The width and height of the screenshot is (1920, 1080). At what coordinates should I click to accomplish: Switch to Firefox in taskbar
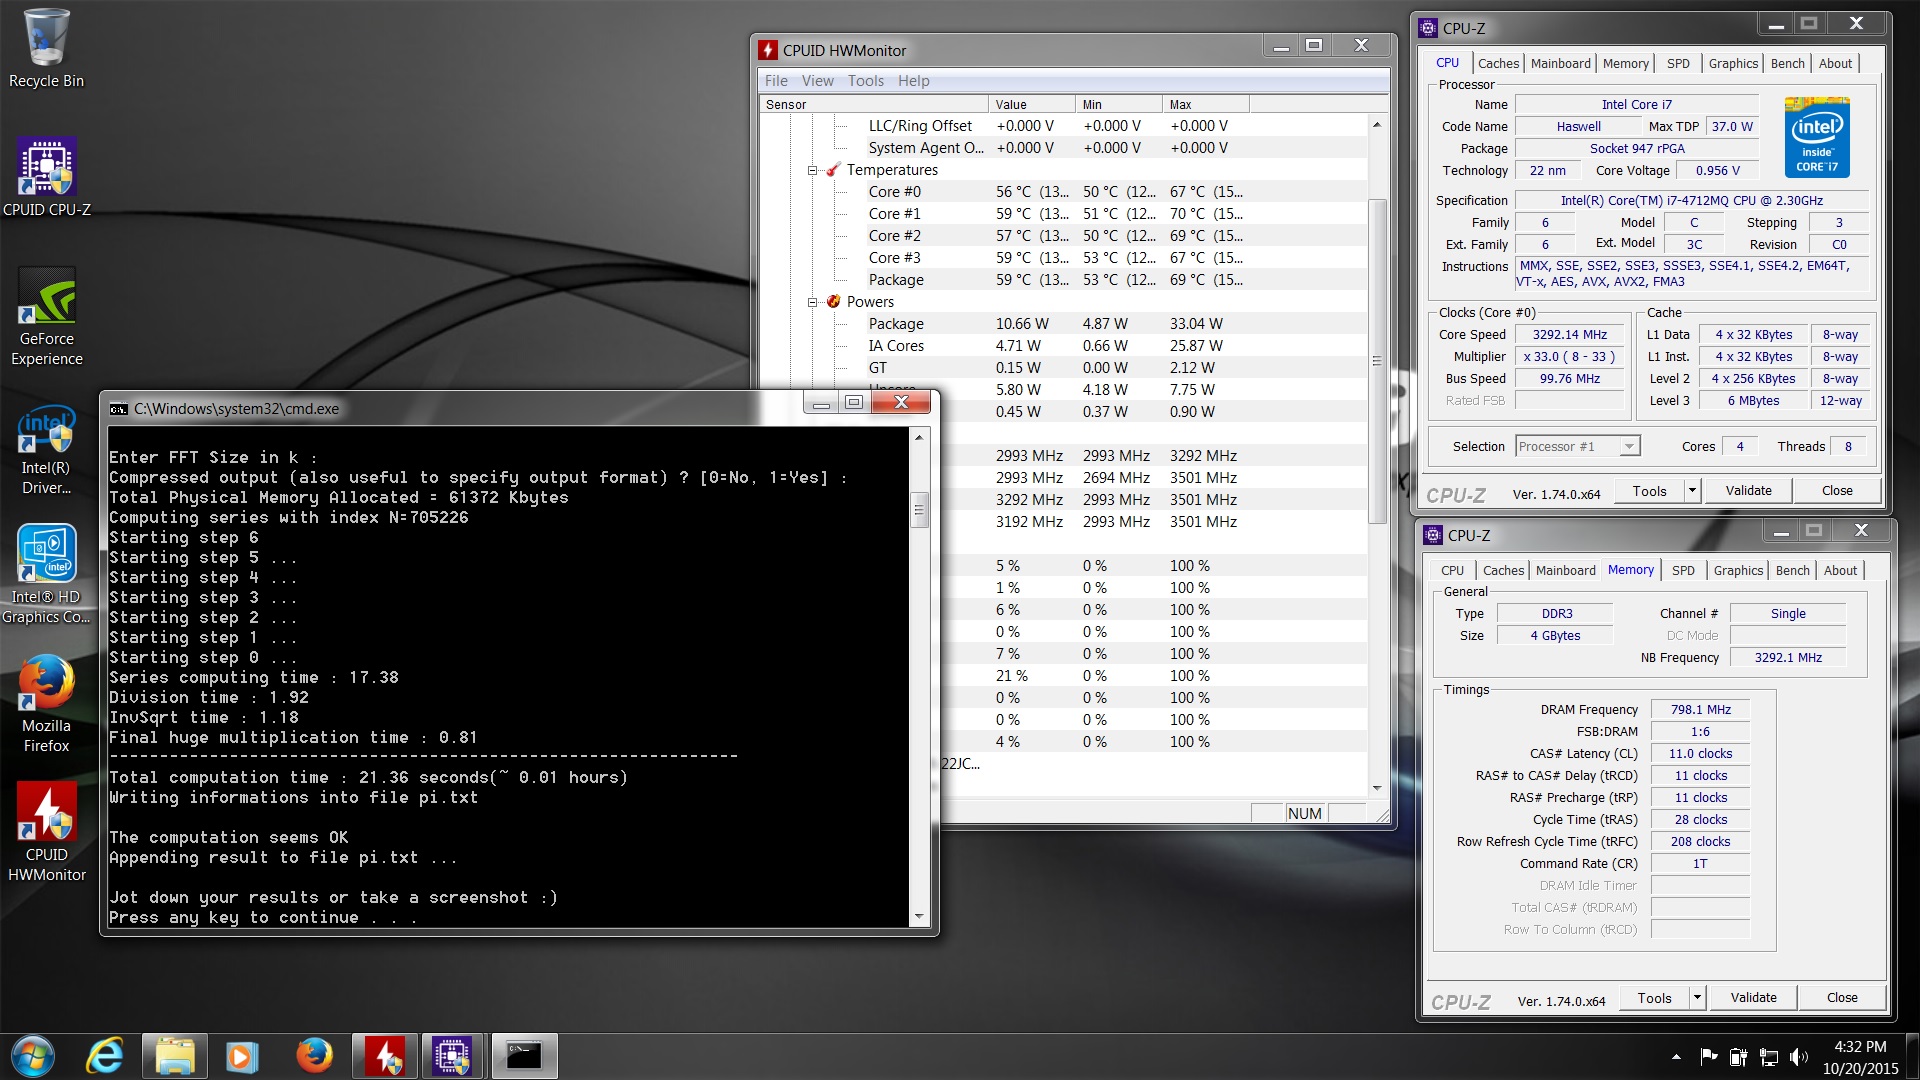[x=314, y=1056]
